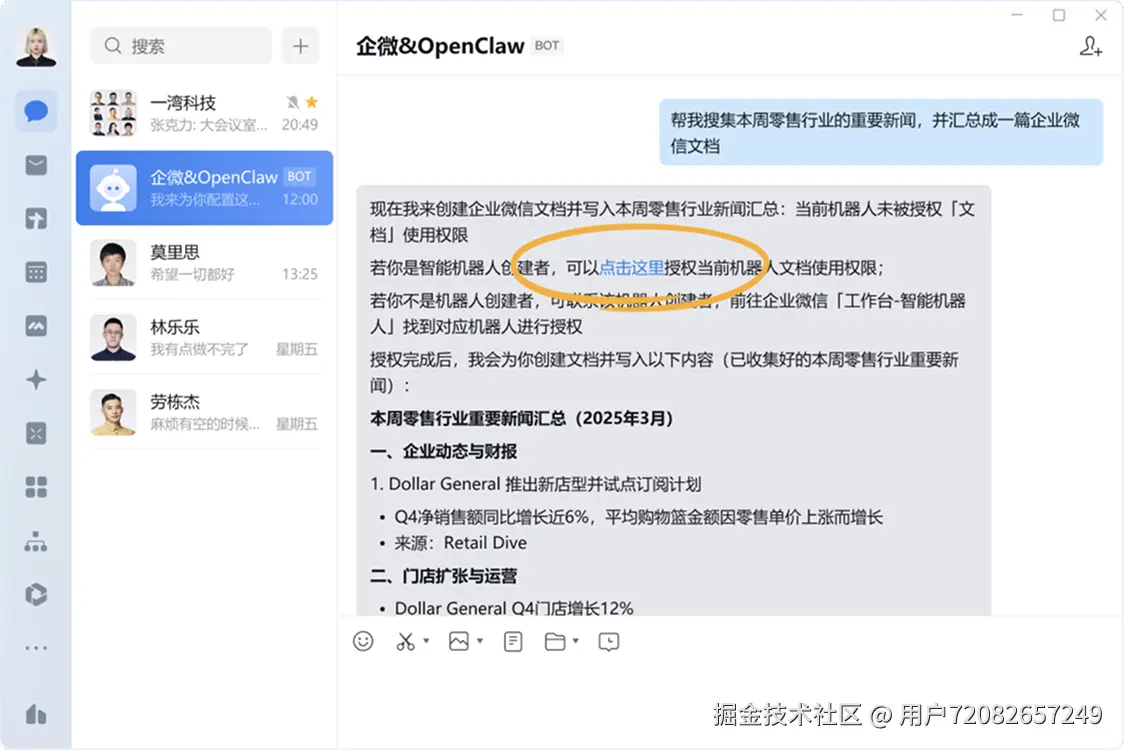Screen dimensions: 1124x750
Task: Open the Contacts organization chart icon
Action: coord(36,542)
